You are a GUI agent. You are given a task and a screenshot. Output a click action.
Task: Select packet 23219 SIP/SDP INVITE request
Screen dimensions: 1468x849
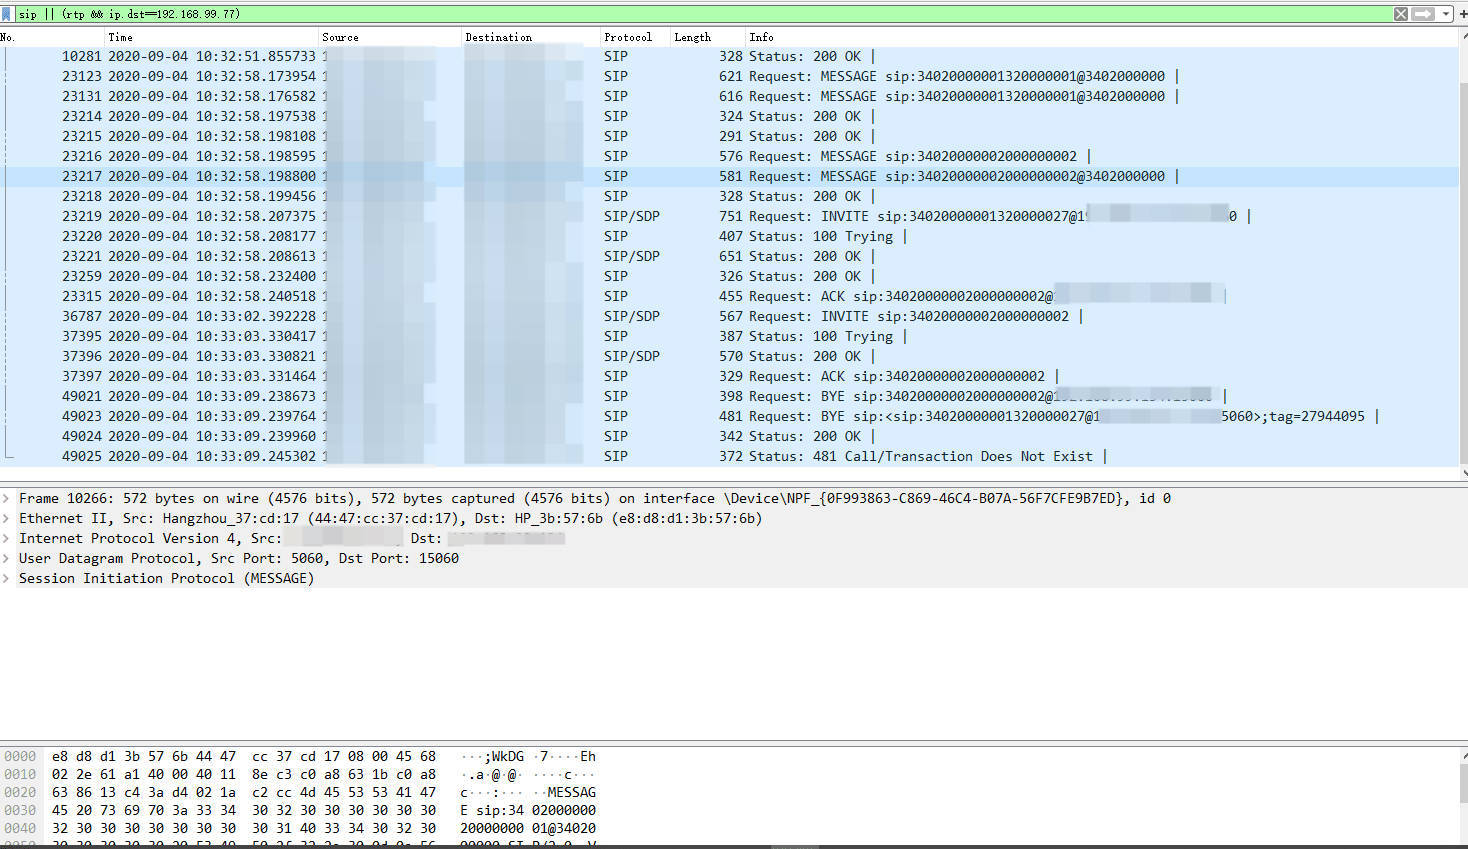click(729, 216)
